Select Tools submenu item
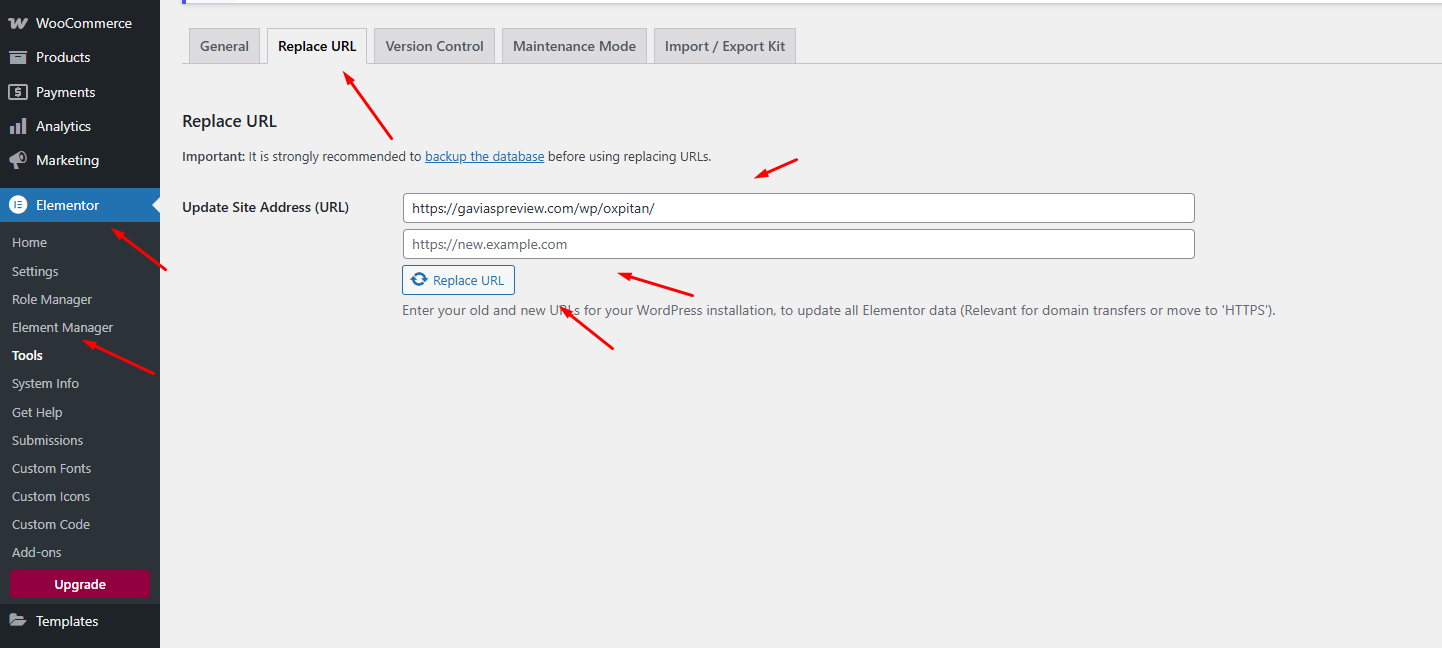The width and height of the screenshot is (1442, 648). 27,355
